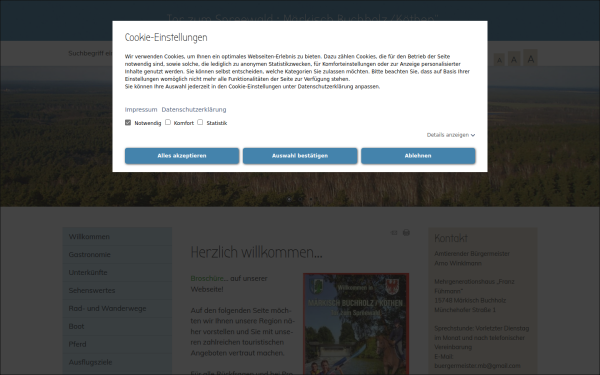Click the print page icon
This screenshot has height=375, width=600.
pos(406,233)
